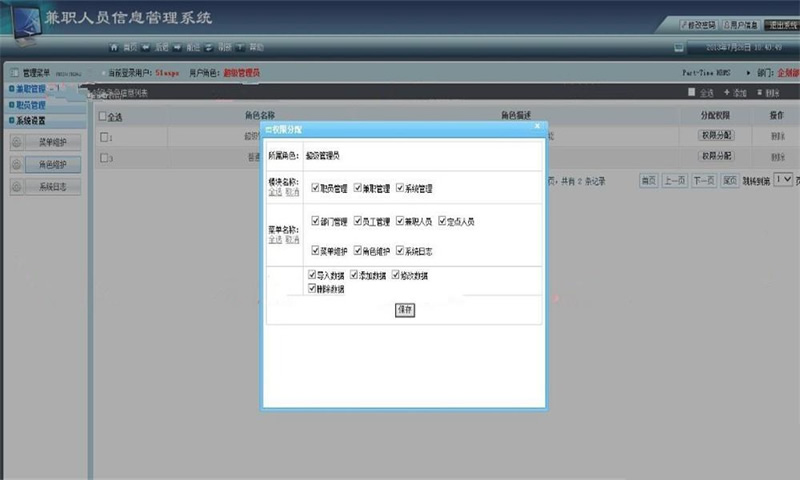The height and width of the screenshot is (480, 800).
Task: Open 角色维护 in the sidebar menu
Action: coord(53,164)
